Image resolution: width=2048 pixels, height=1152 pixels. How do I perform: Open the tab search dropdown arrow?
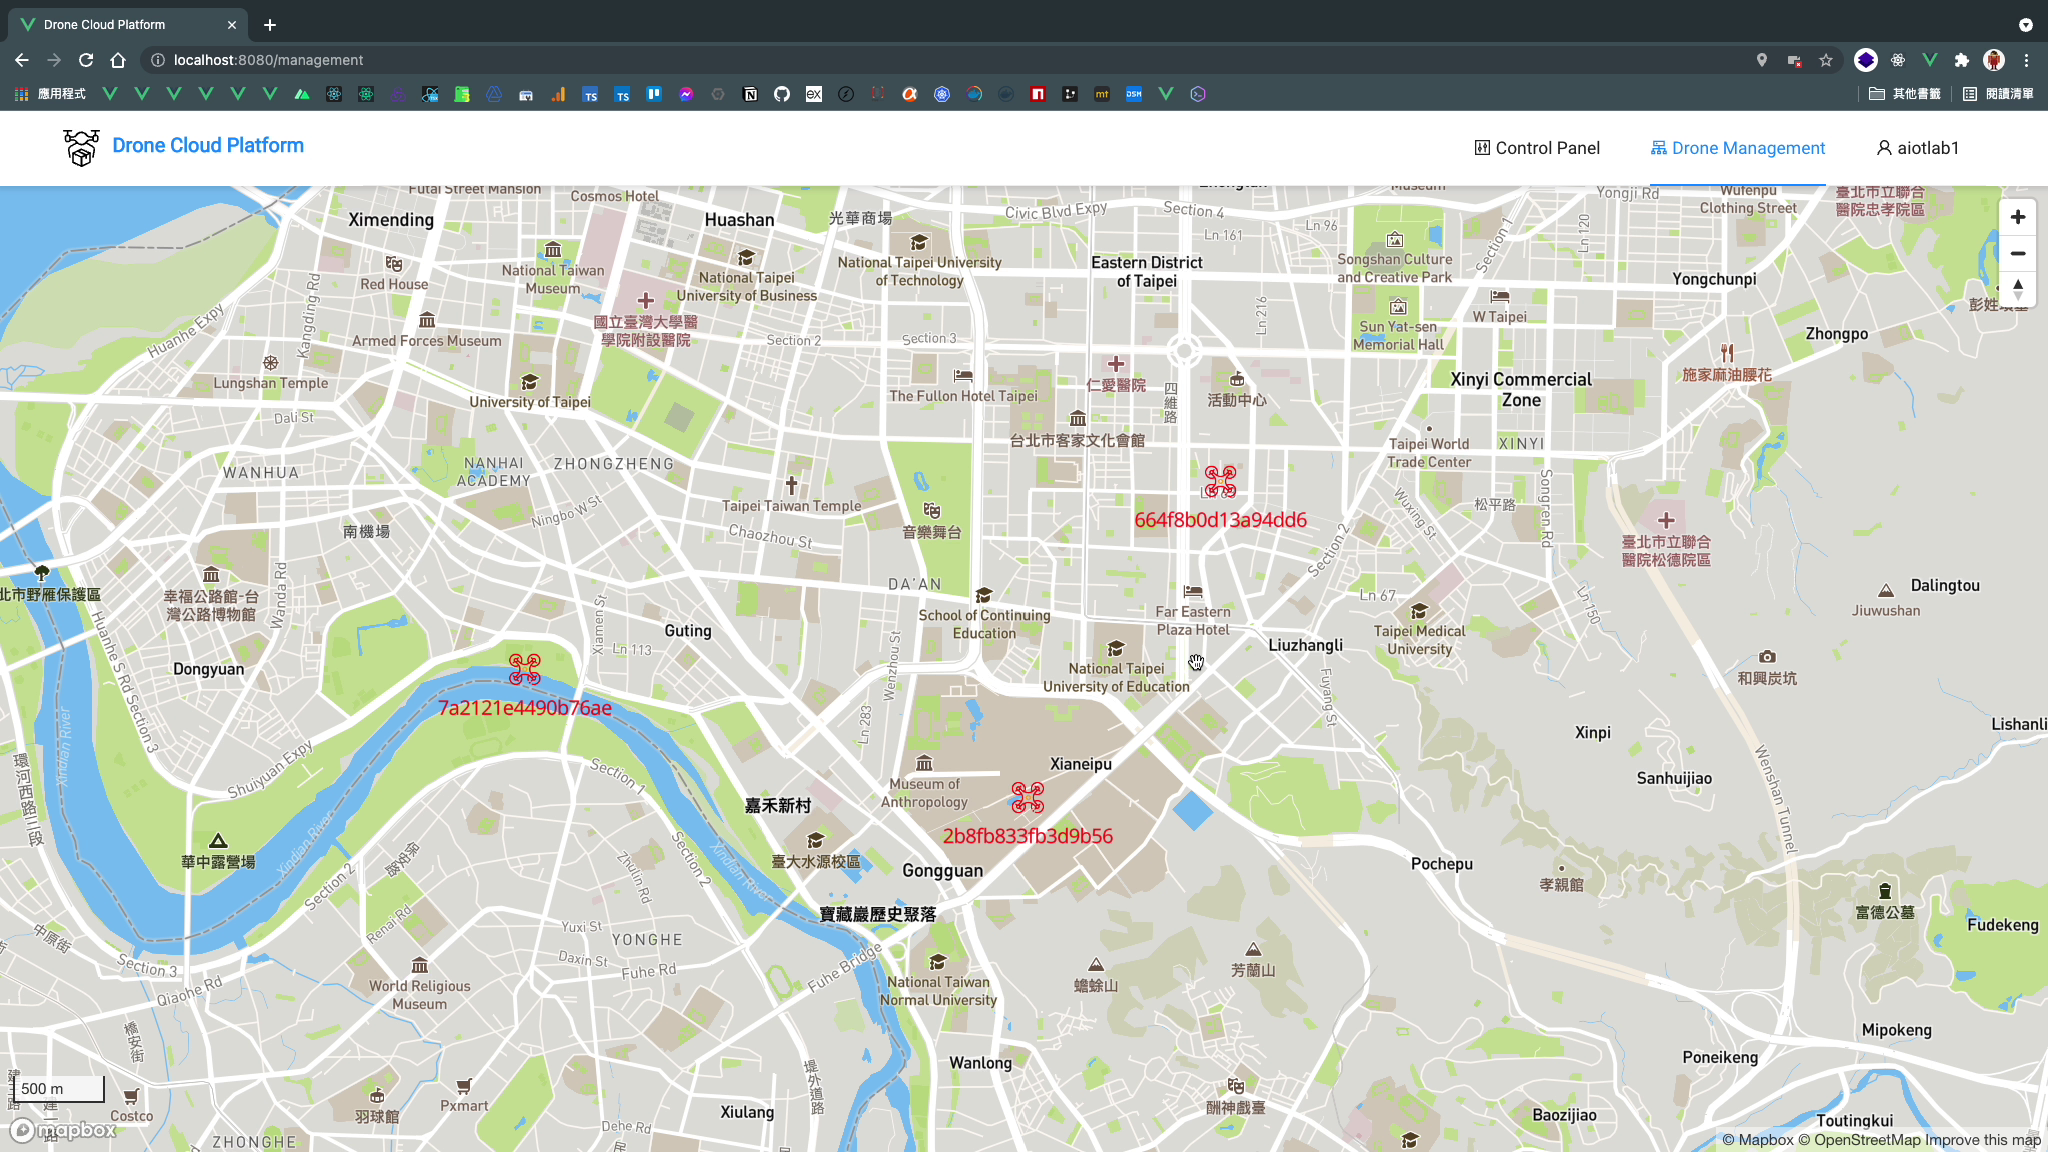pyautogui.click(x=2025, y=25)
